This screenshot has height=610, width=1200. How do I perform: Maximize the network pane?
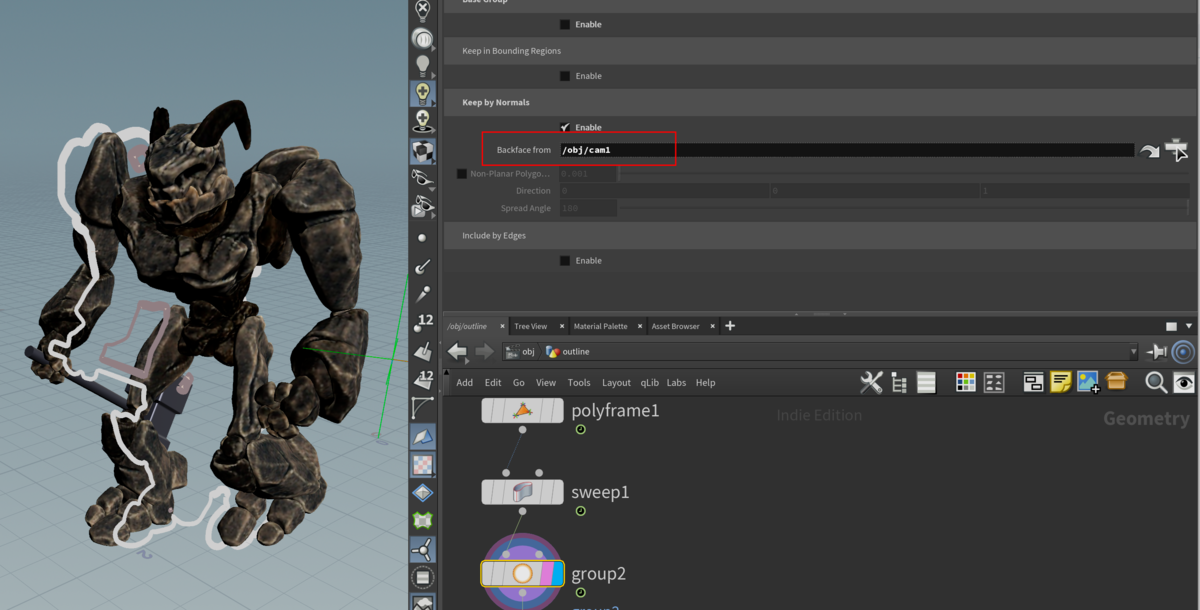[1172, 326]
